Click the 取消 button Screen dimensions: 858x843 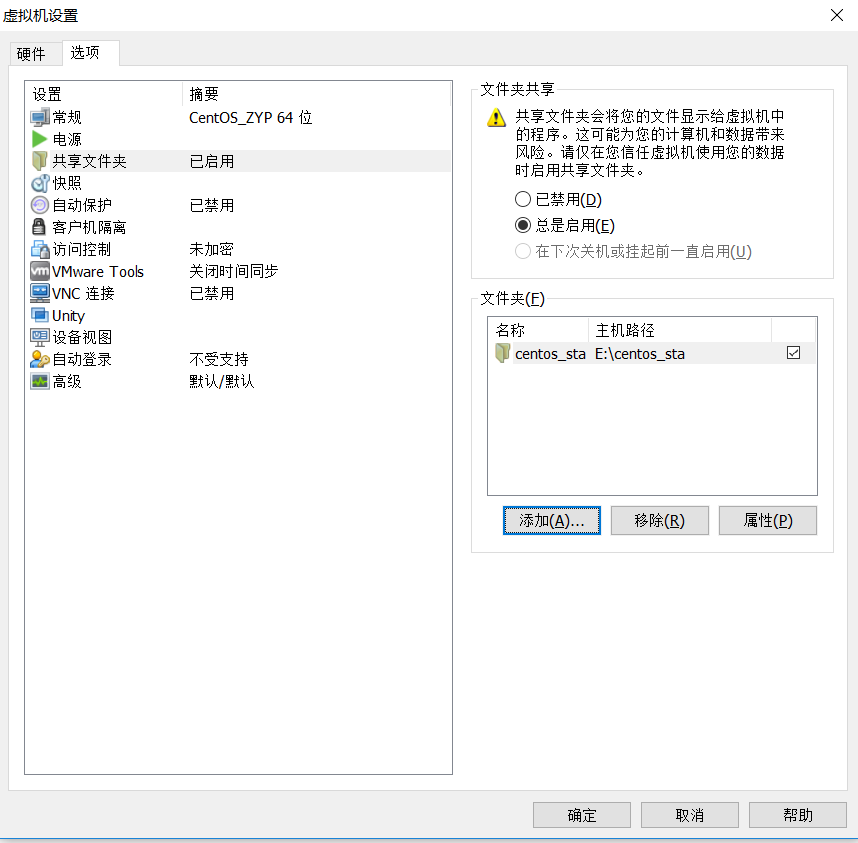point(689,815)
